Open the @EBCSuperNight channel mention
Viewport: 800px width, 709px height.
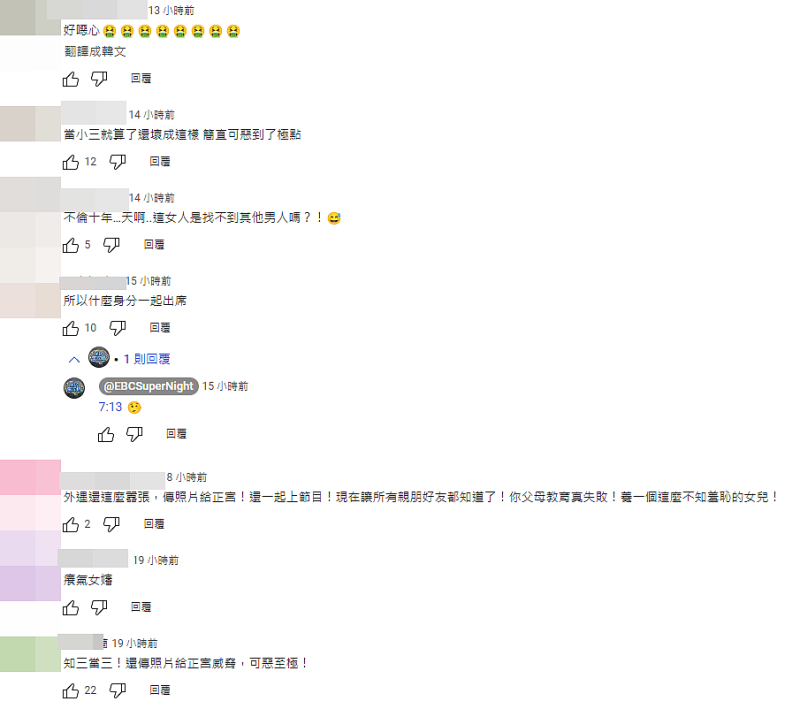148,386
